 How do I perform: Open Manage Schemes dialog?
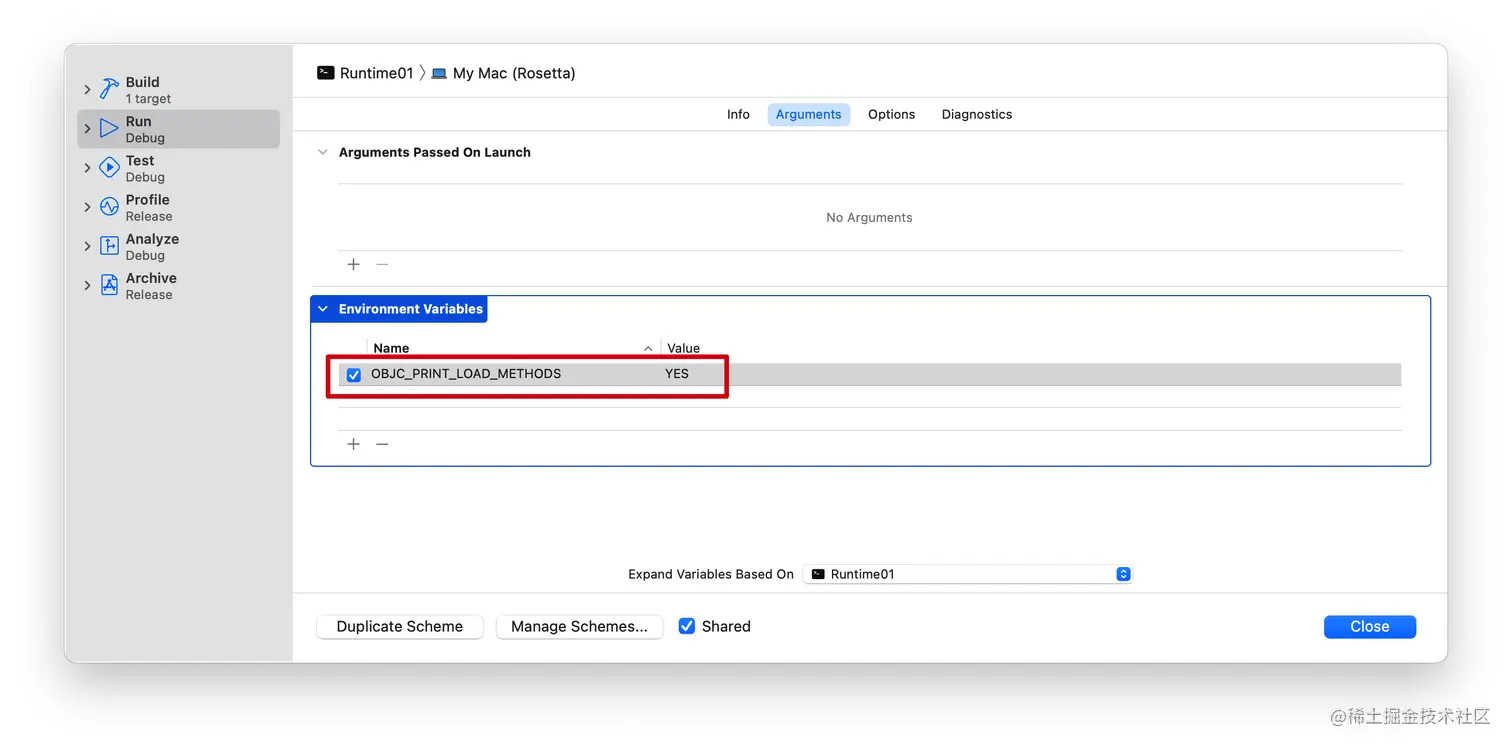(x=579, y=626)
